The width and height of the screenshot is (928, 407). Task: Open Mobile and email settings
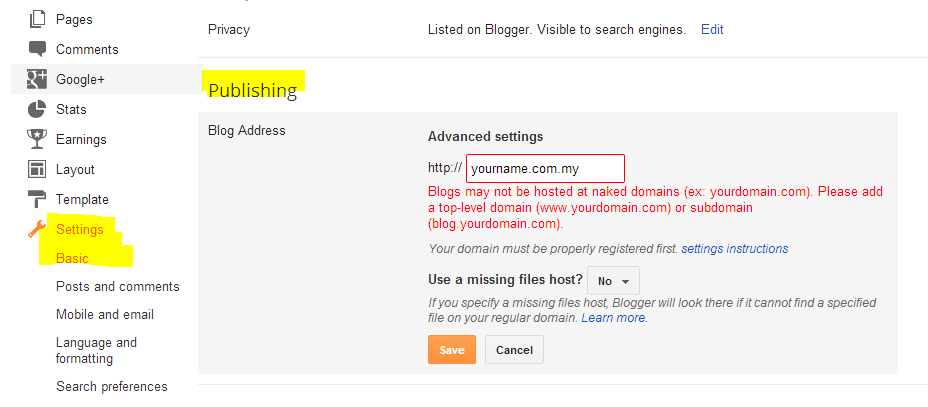pyautogui.click(x=105, y=315)
